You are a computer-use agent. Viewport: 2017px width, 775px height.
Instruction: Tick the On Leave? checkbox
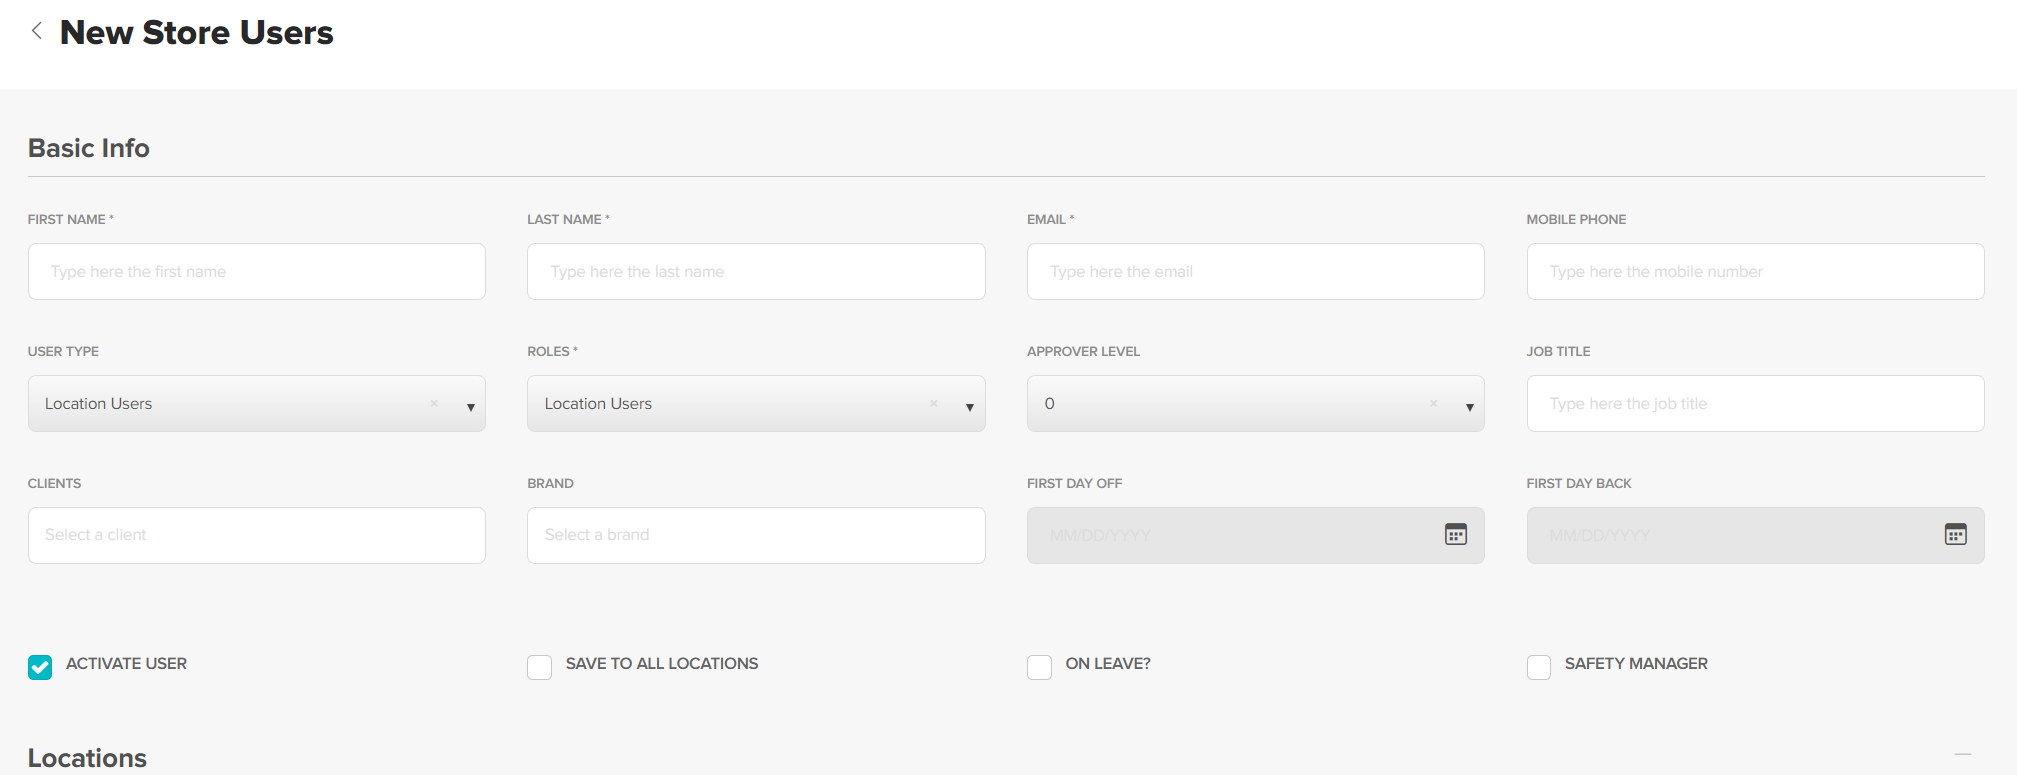(x=1039, y=667)
